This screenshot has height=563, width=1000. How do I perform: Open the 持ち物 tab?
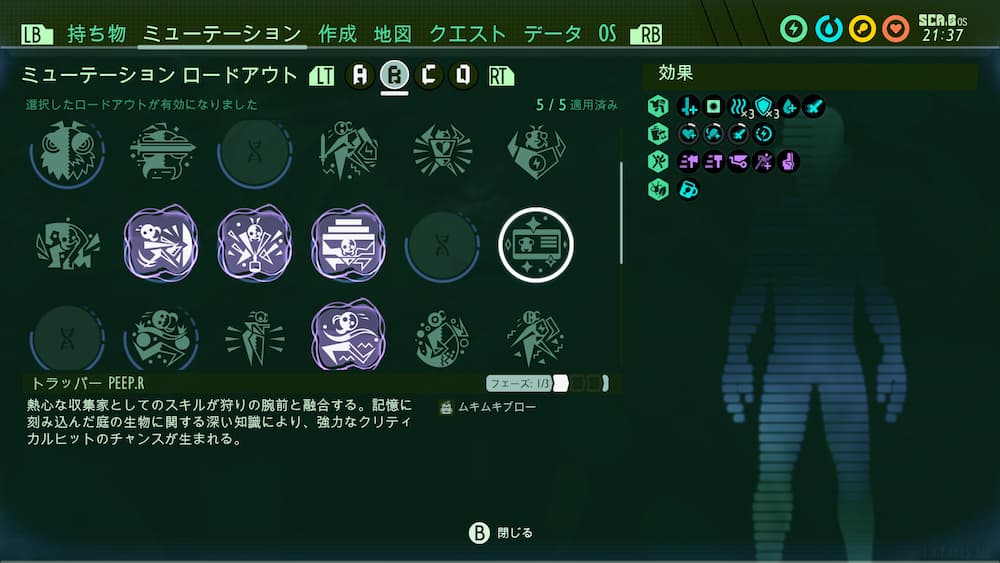[x=96, y=34]
